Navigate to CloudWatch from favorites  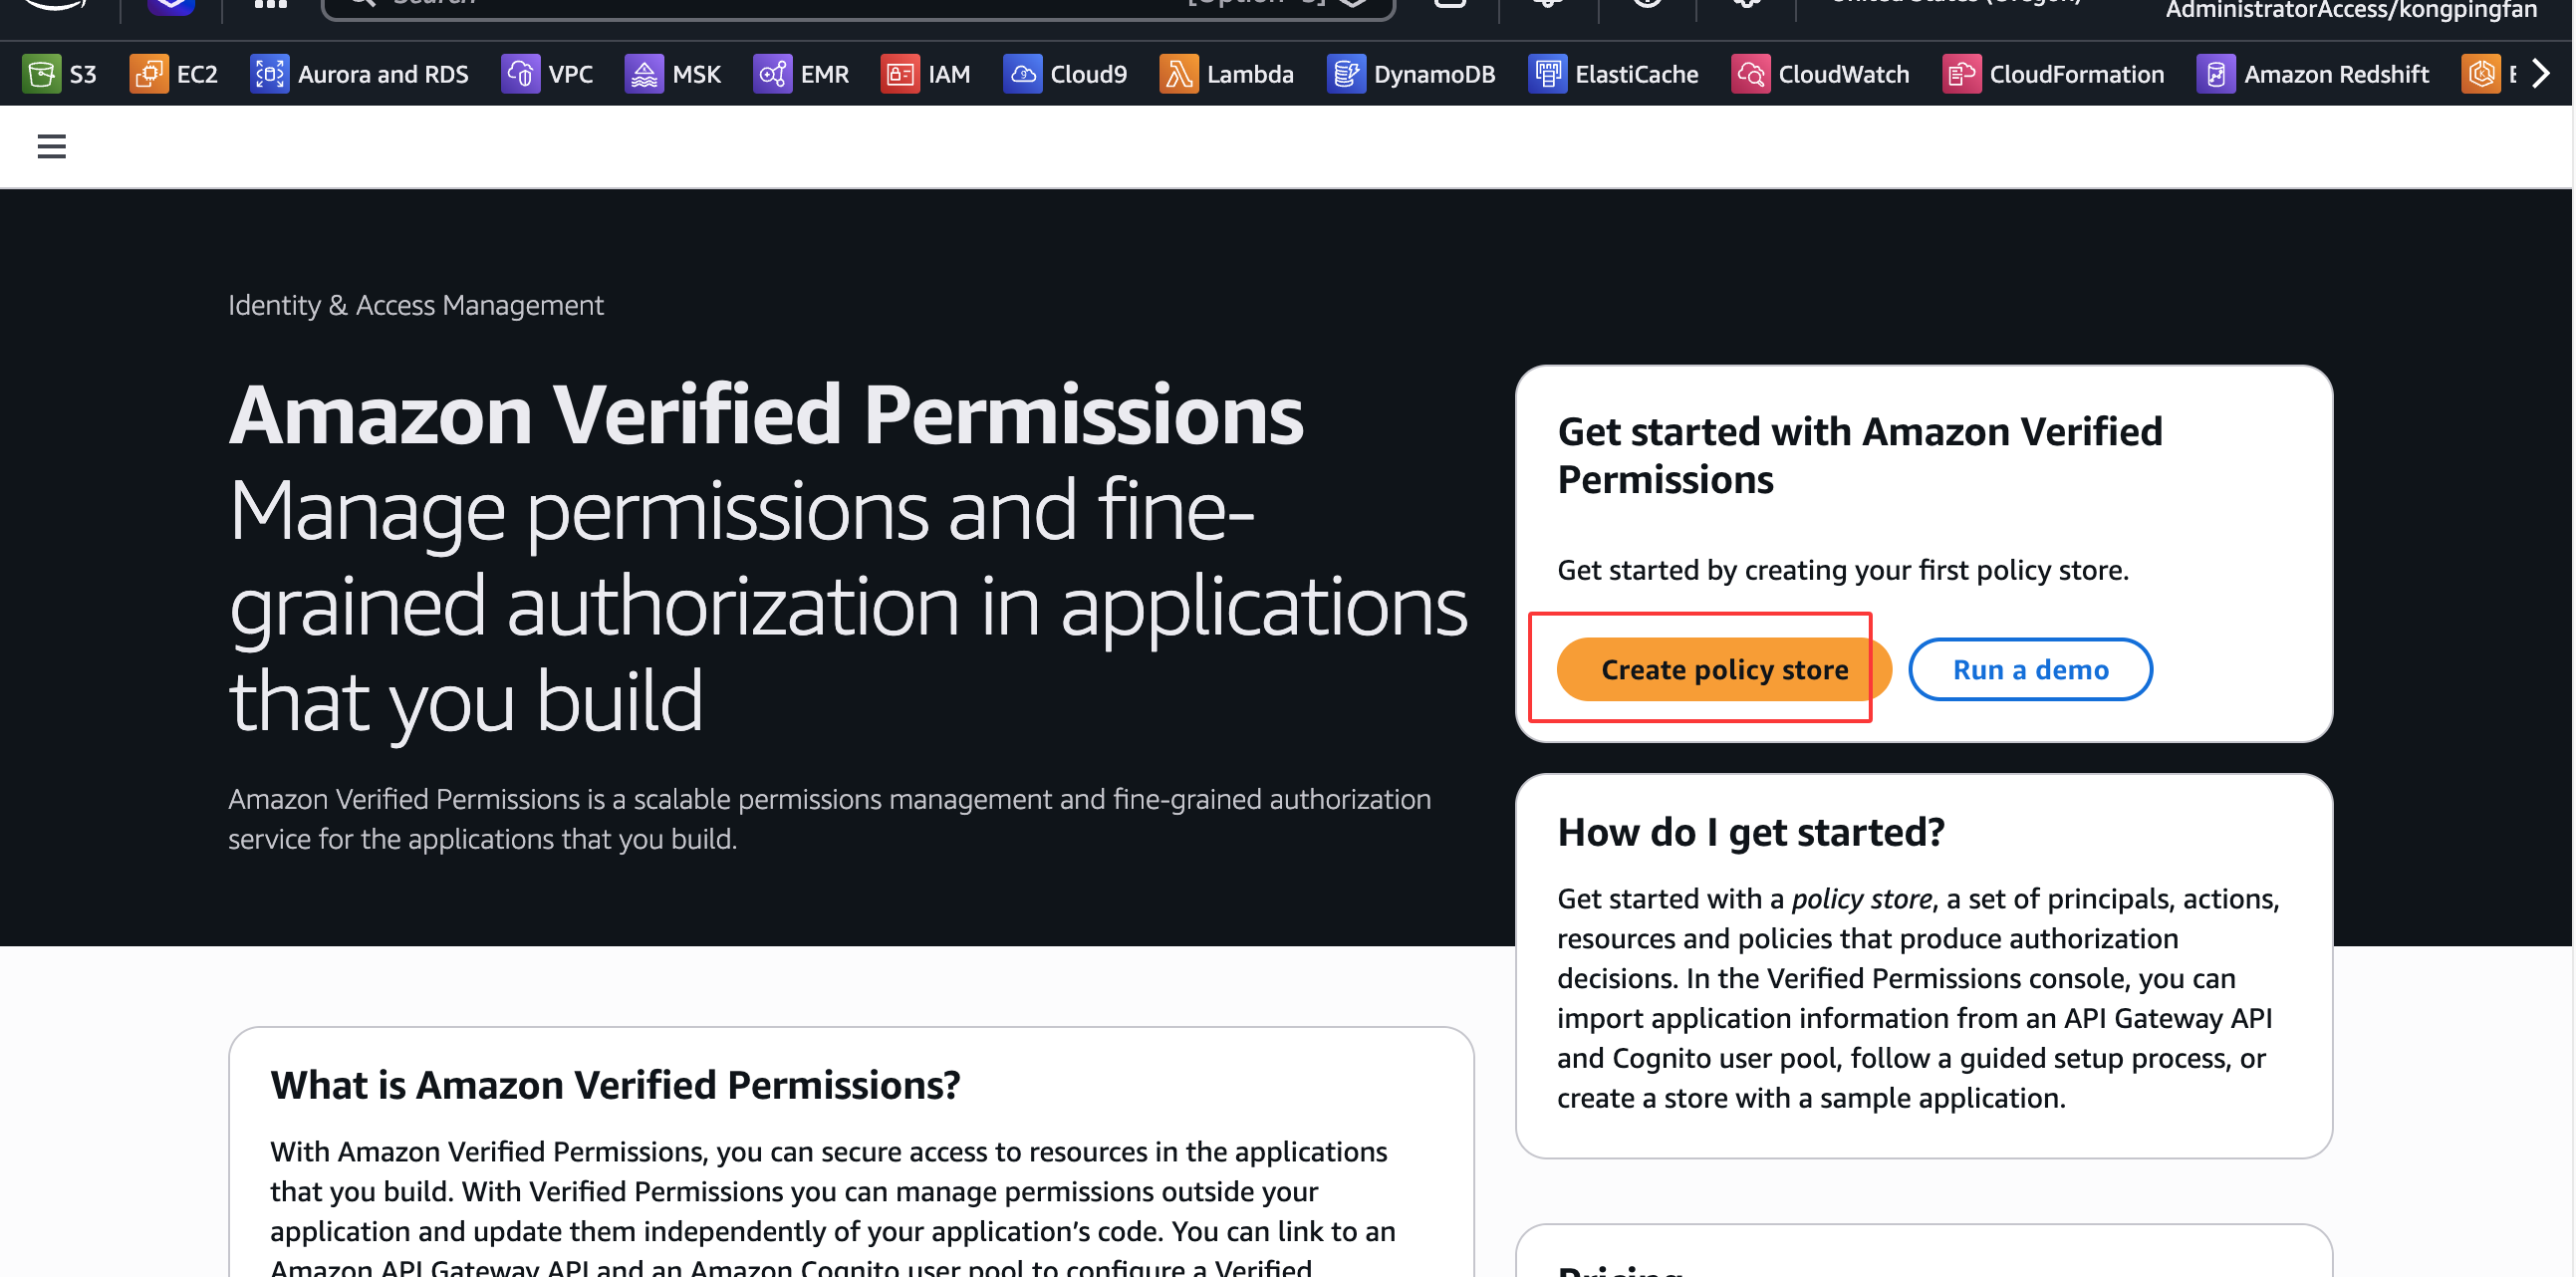click(1821, 74)
